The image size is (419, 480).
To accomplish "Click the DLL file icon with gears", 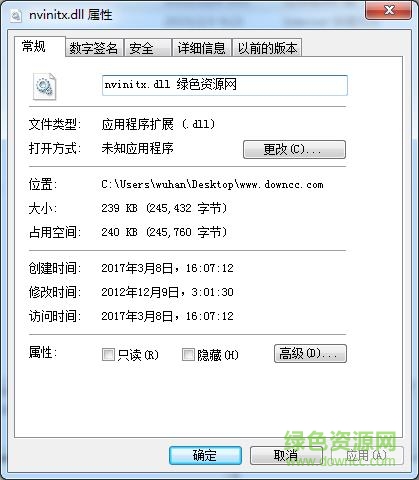I will (44, 86).
